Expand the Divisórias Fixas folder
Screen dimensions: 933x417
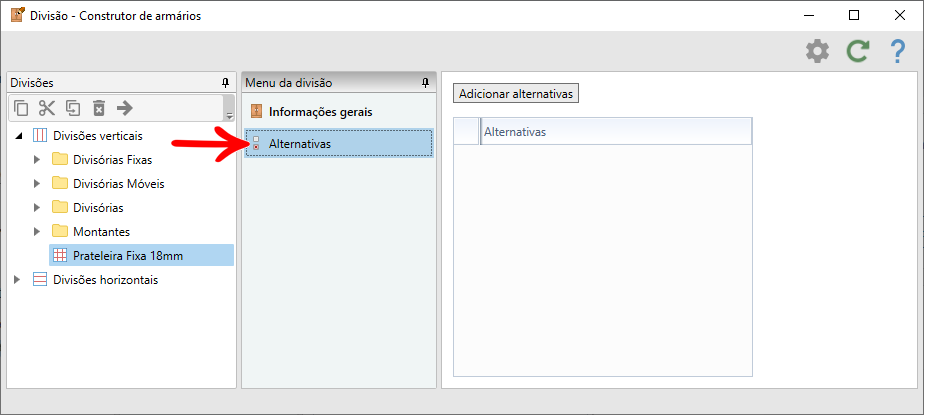(37, 159)
